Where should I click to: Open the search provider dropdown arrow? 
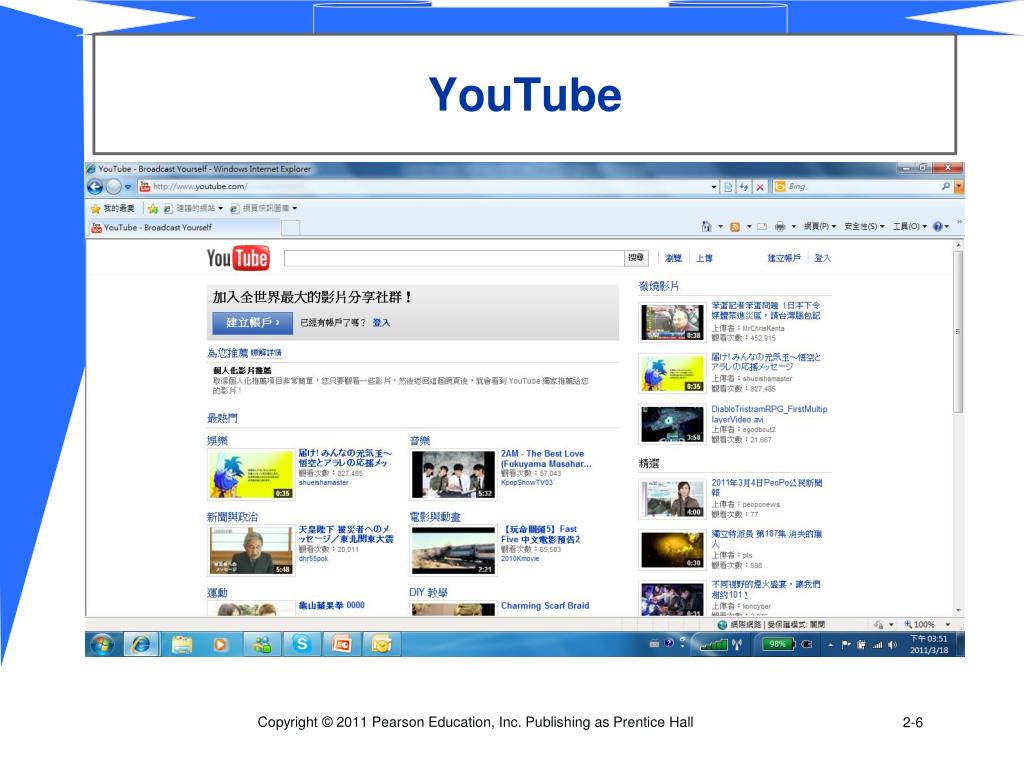(959, 187)
